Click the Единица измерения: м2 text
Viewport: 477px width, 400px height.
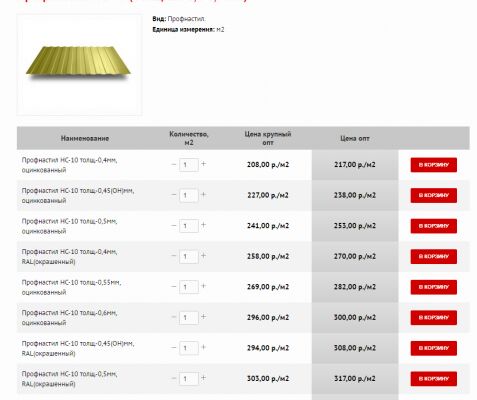tap(188, 30)
